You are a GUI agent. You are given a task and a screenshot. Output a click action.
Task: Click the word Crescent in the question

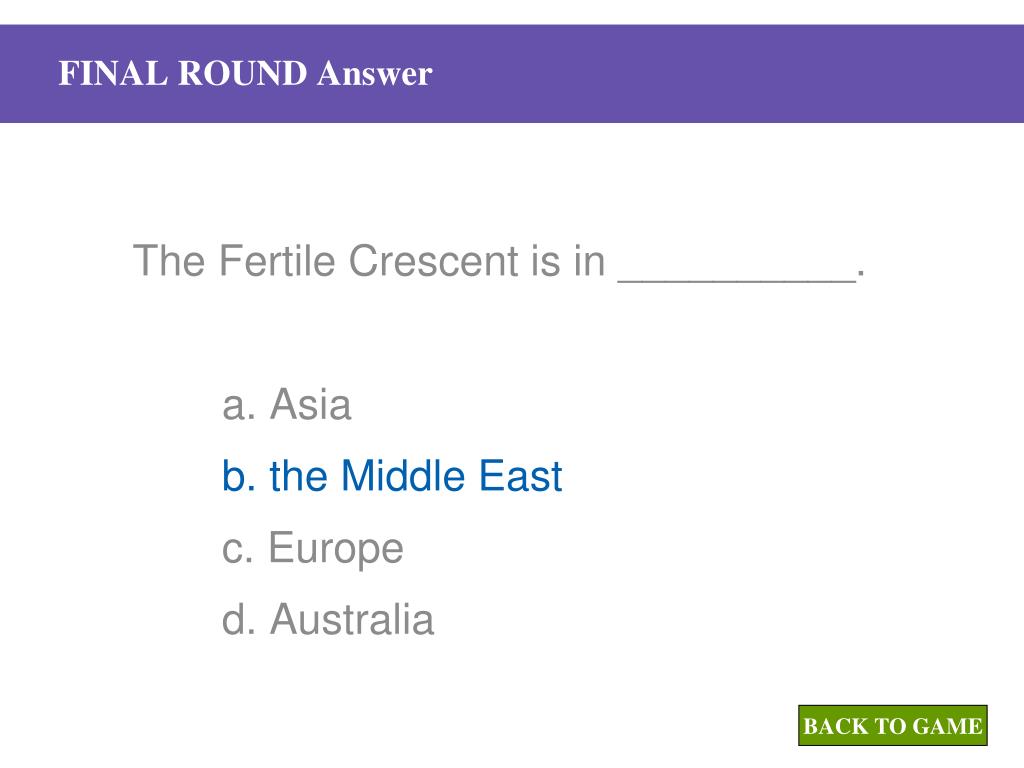point(434,261)
